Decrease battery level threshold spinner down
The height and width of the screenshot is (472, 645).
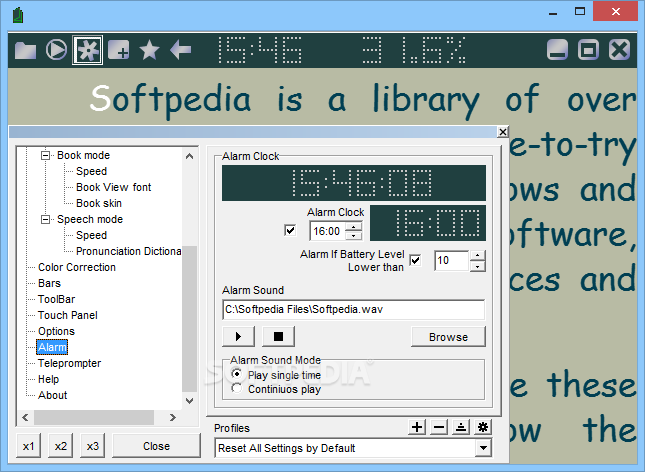(477, 266)
